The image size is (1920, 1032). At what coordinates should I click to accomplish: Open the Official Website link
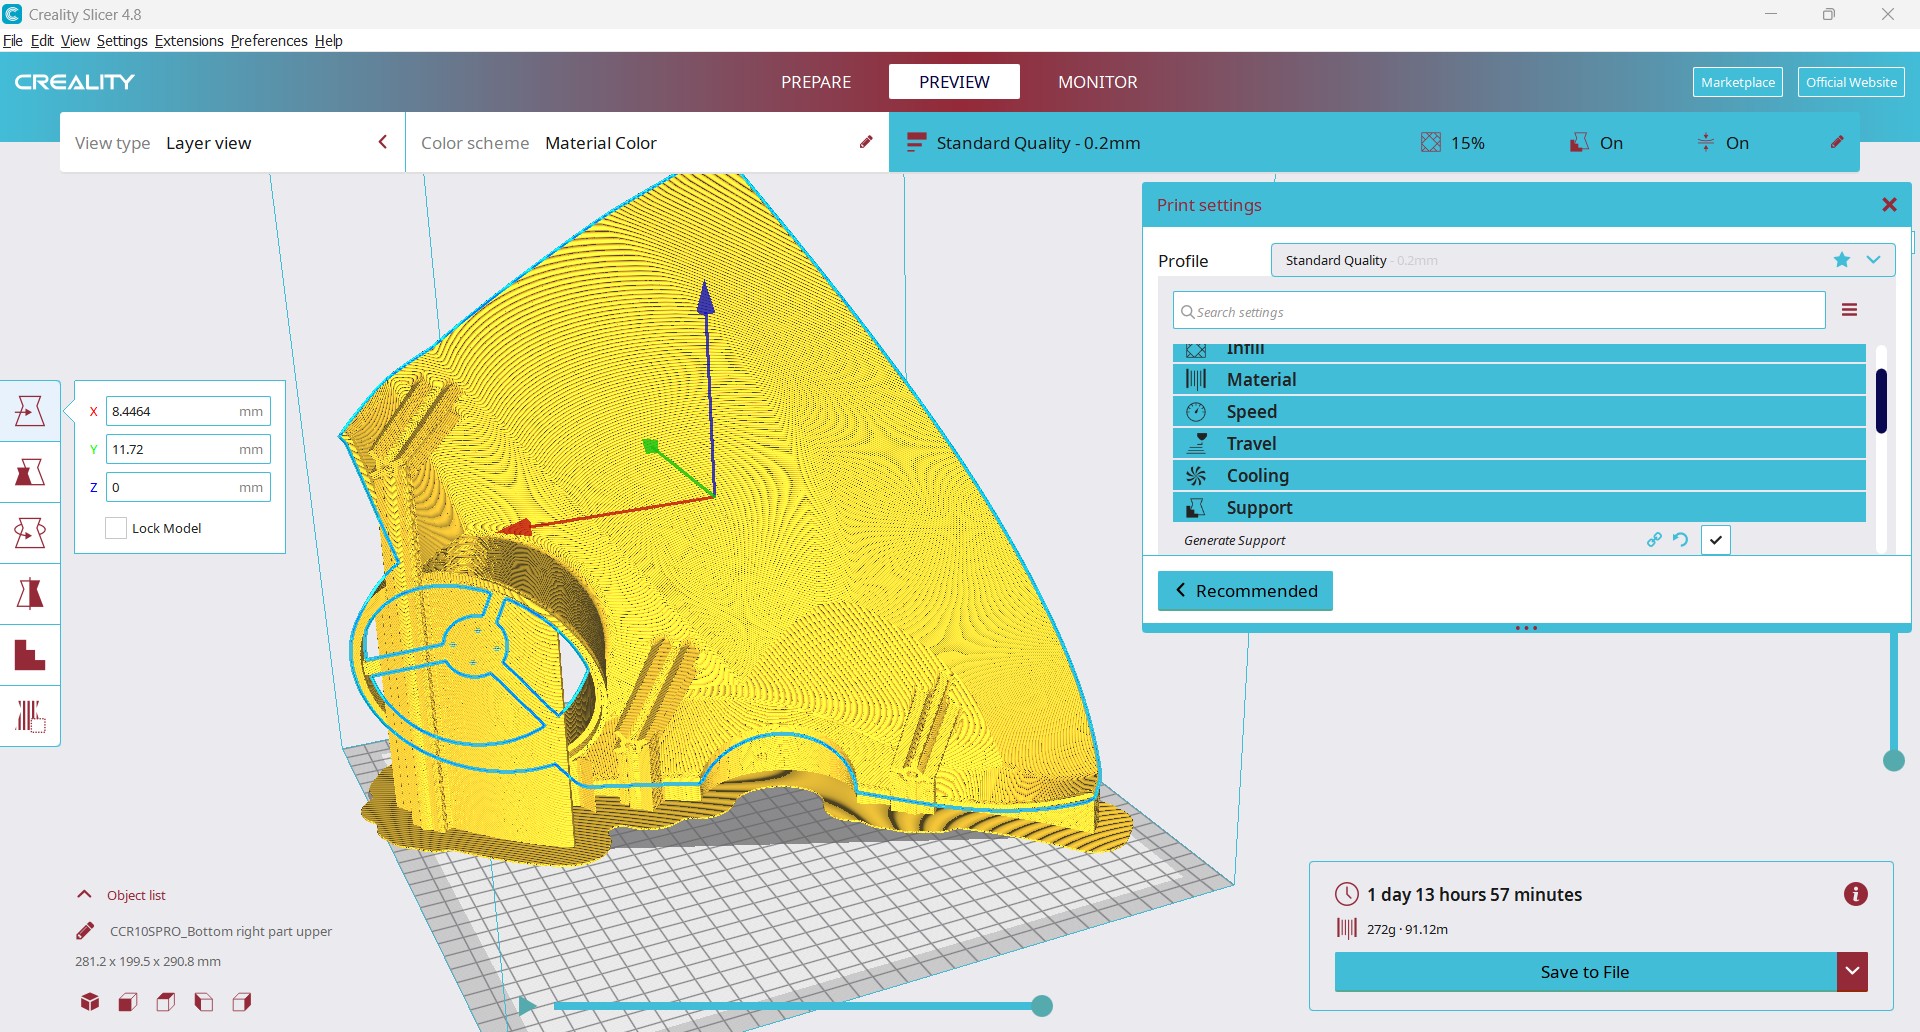[x=1851, y=82]
